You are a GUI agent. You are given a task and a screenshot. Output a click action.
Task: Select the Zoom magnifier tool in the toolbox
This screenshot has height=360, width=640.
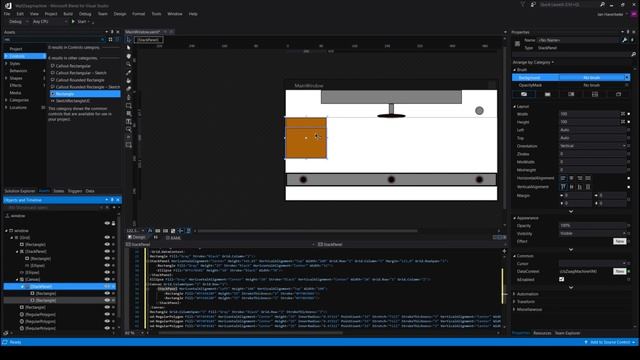coord(129,64)
